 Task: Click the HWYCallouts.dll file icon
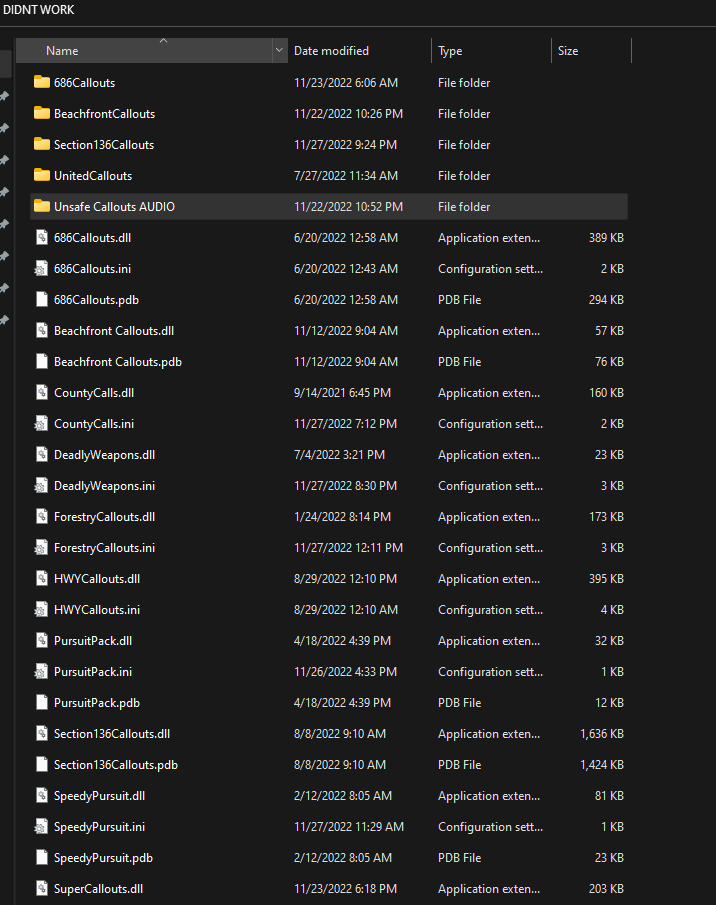(x=42, y=579)
